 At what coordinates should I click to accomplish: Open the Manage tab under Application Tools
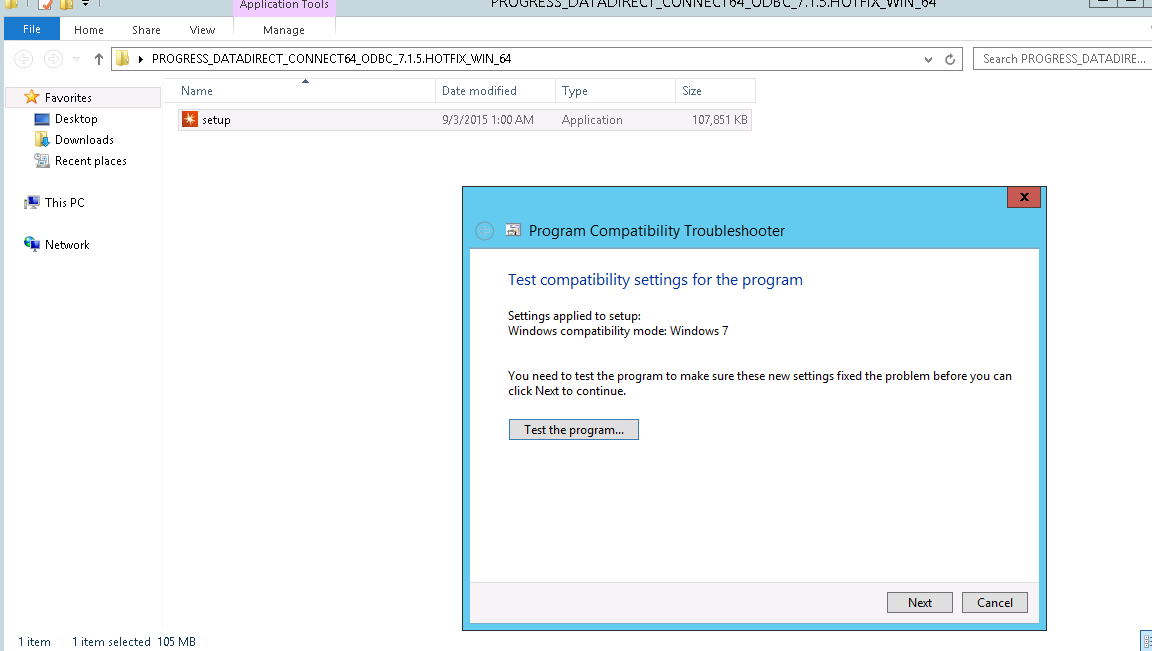coord(284,30)
